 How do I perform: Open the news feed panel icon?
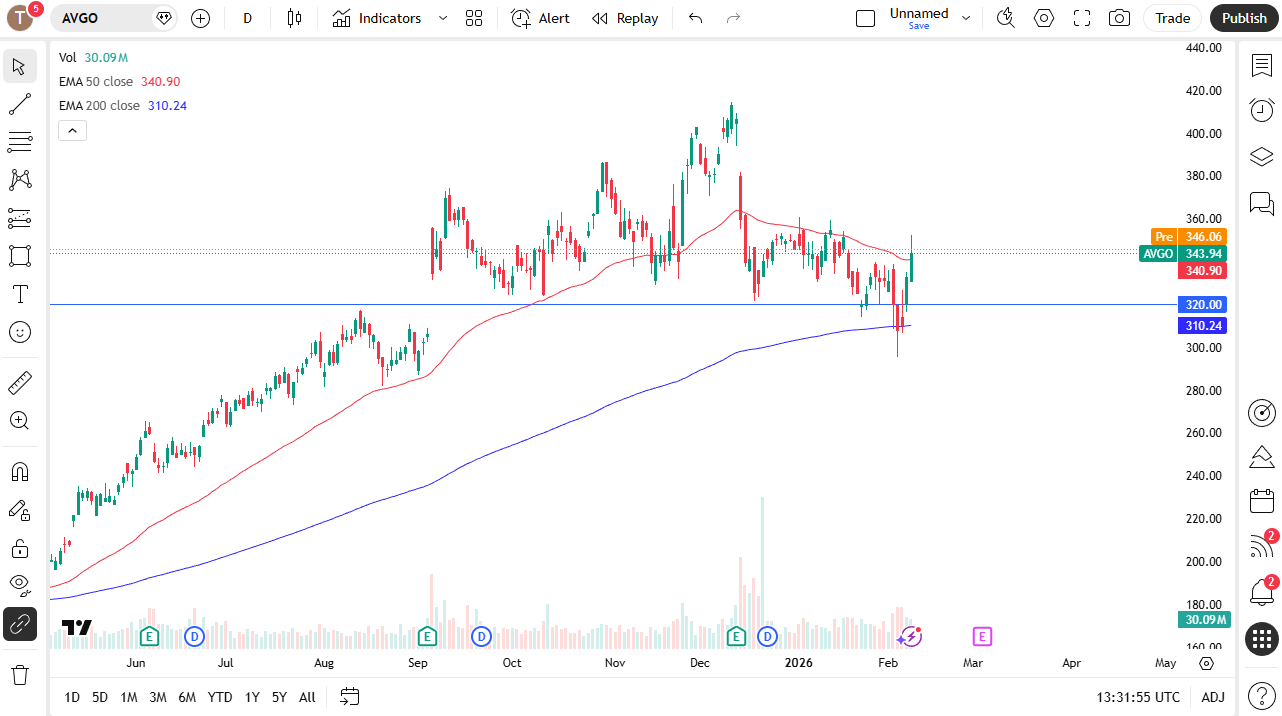[x=1262, y=546]
